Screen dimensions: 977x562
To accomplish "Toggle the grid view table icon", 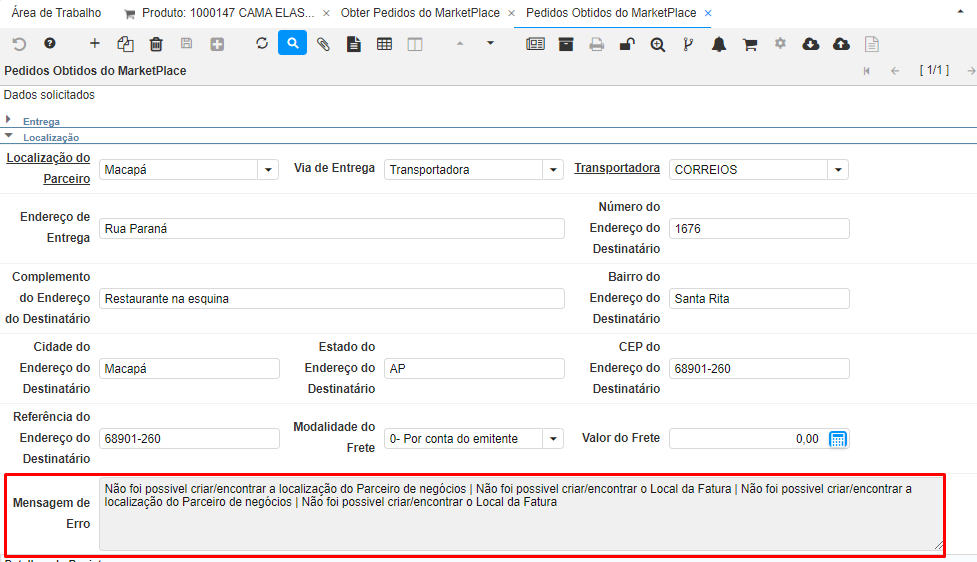I will click(384, 44).
